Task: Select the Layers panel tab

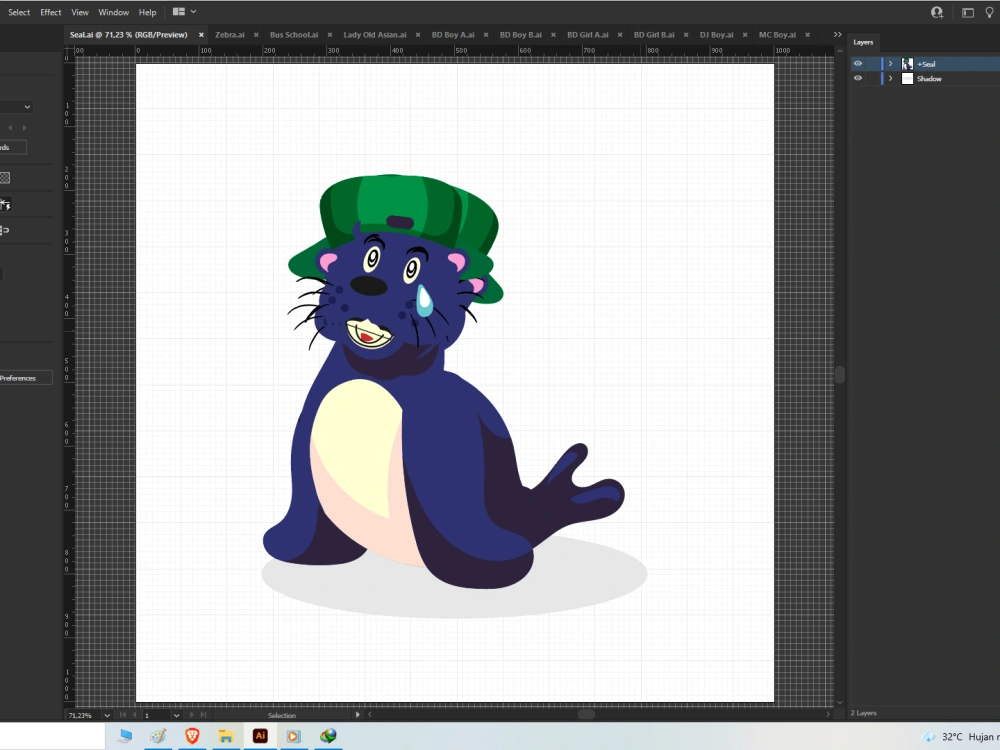Action: (x=863, y=42)
